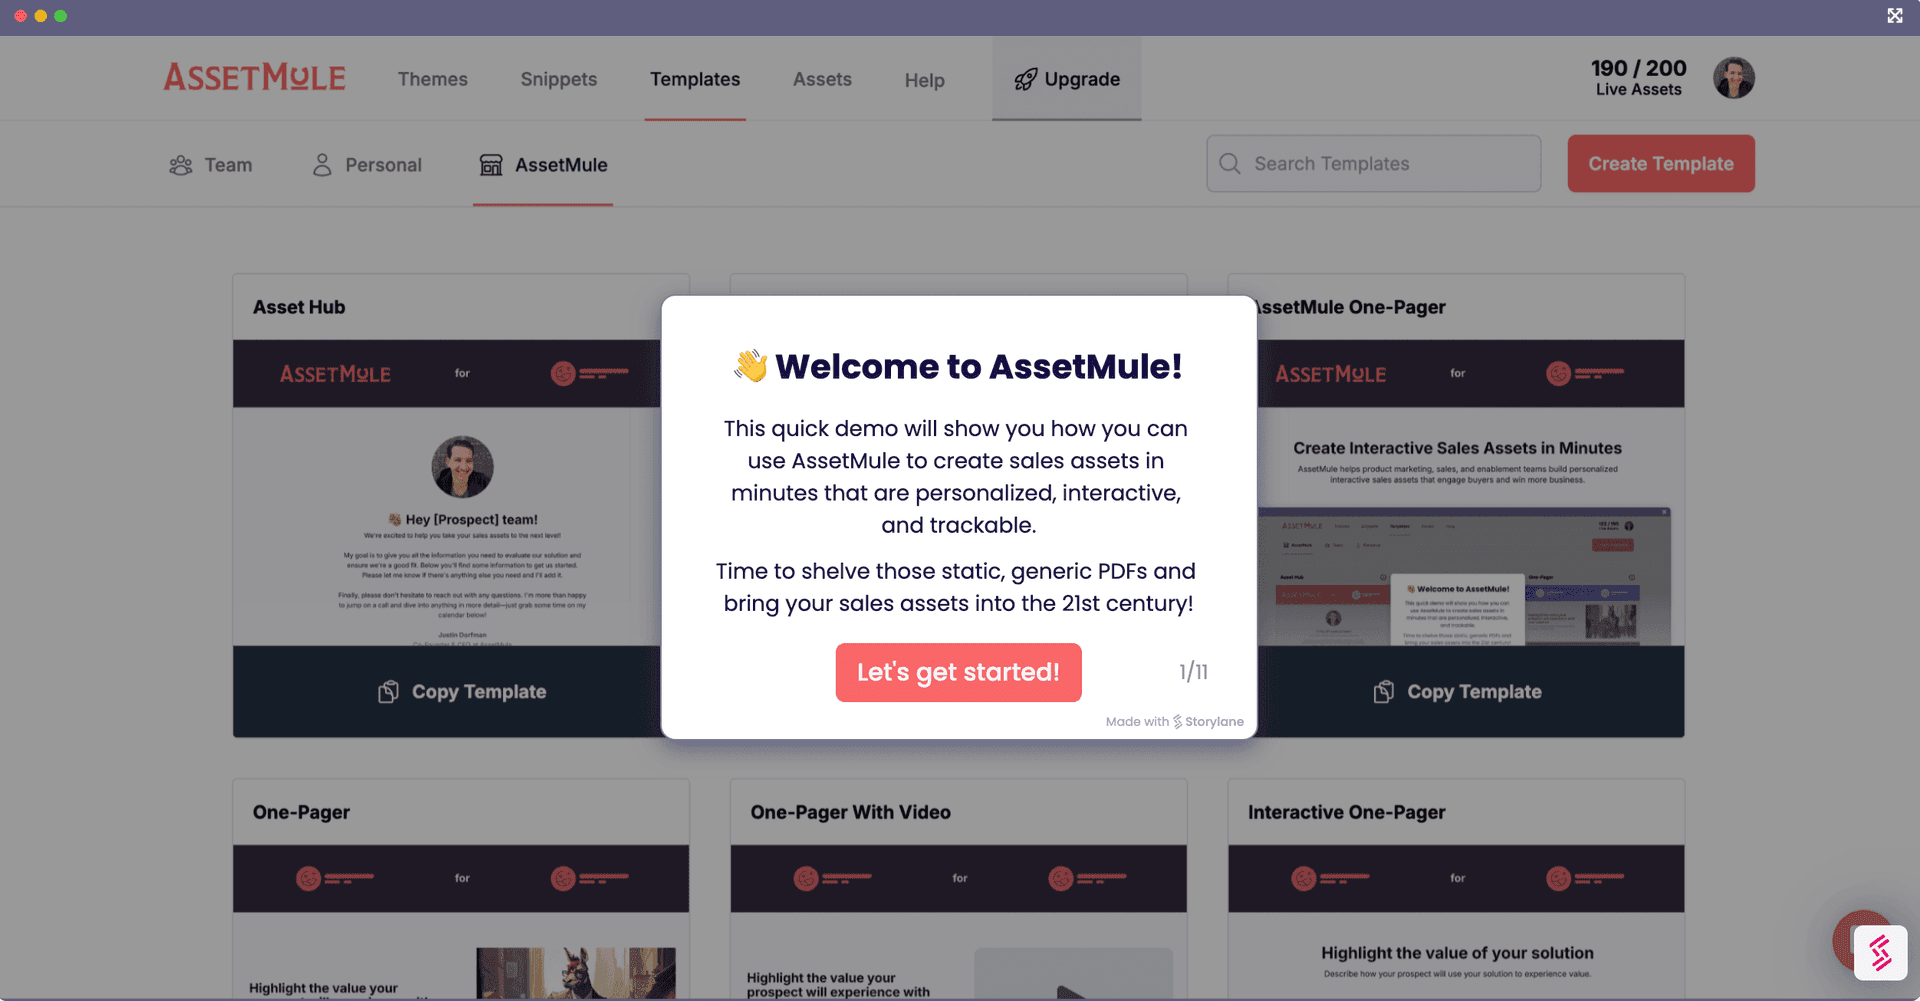
Task: Click the AssetMule storefront tab icon
Action: coord(491,165)
